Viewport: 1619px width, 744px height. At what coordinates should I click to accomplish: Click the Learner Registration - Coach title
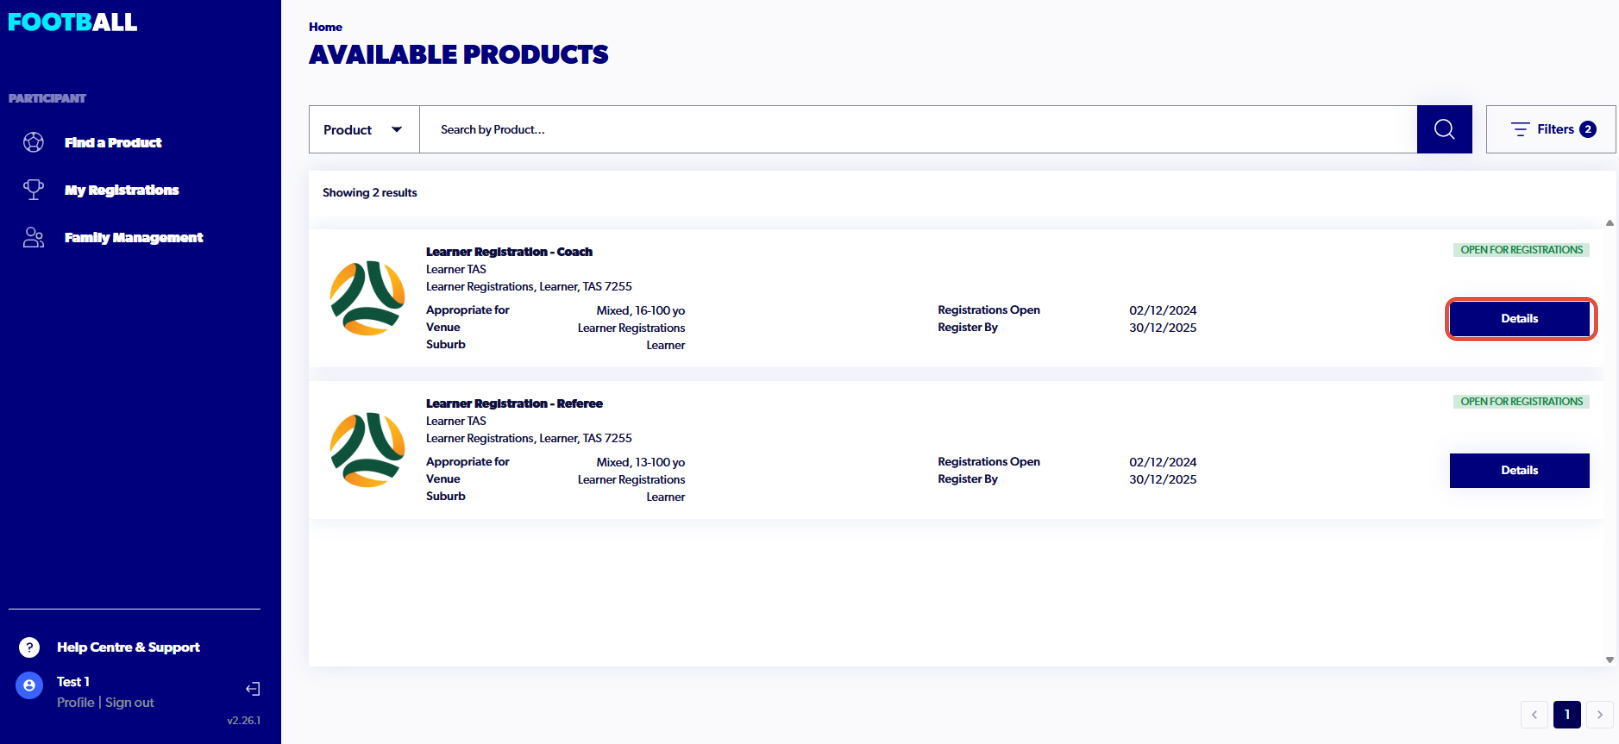509,252
